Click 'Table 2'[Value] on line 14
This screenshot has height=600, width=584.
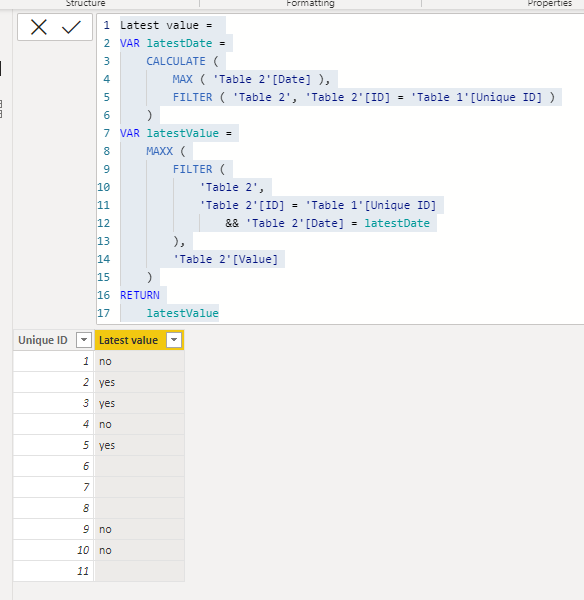coord(225,259)
